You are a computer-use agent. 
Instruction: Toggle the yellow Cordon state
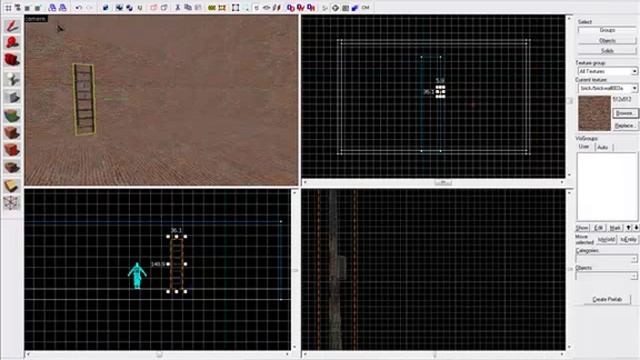click(x=212, y=7)
